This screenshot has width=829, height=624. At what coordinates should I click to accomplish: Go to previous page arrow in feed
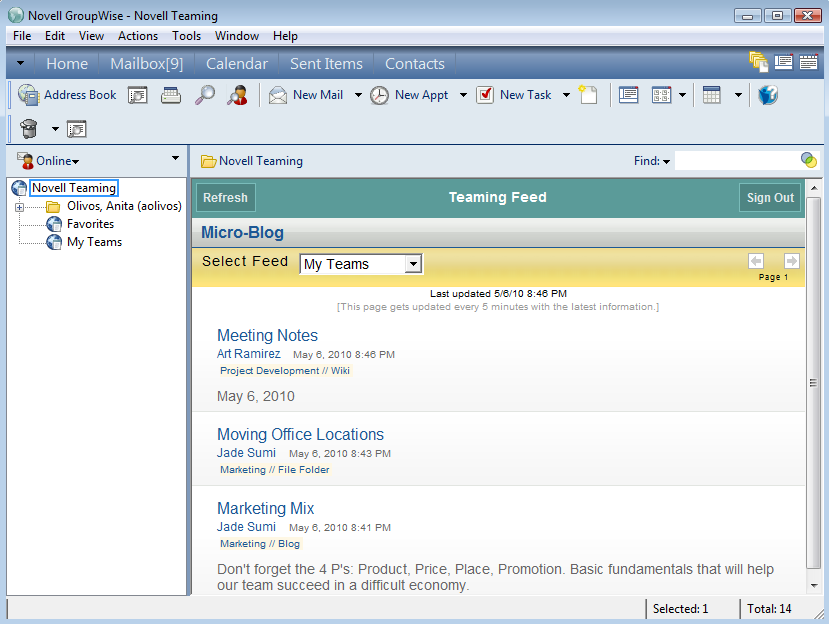[x=756, y=261]
